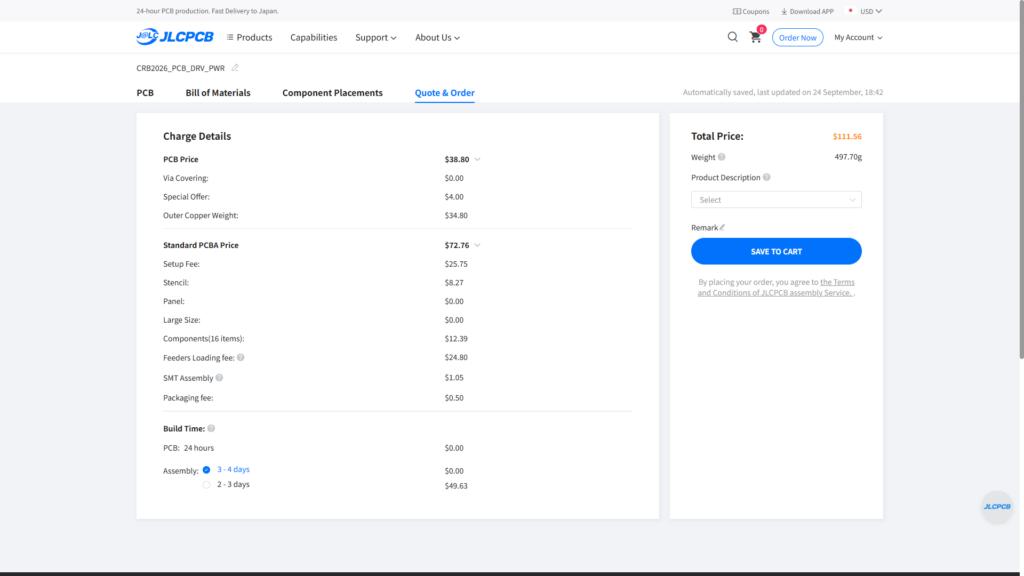
Task: Click SMT Assembly info icon
Action: click(x=219, y=377)
